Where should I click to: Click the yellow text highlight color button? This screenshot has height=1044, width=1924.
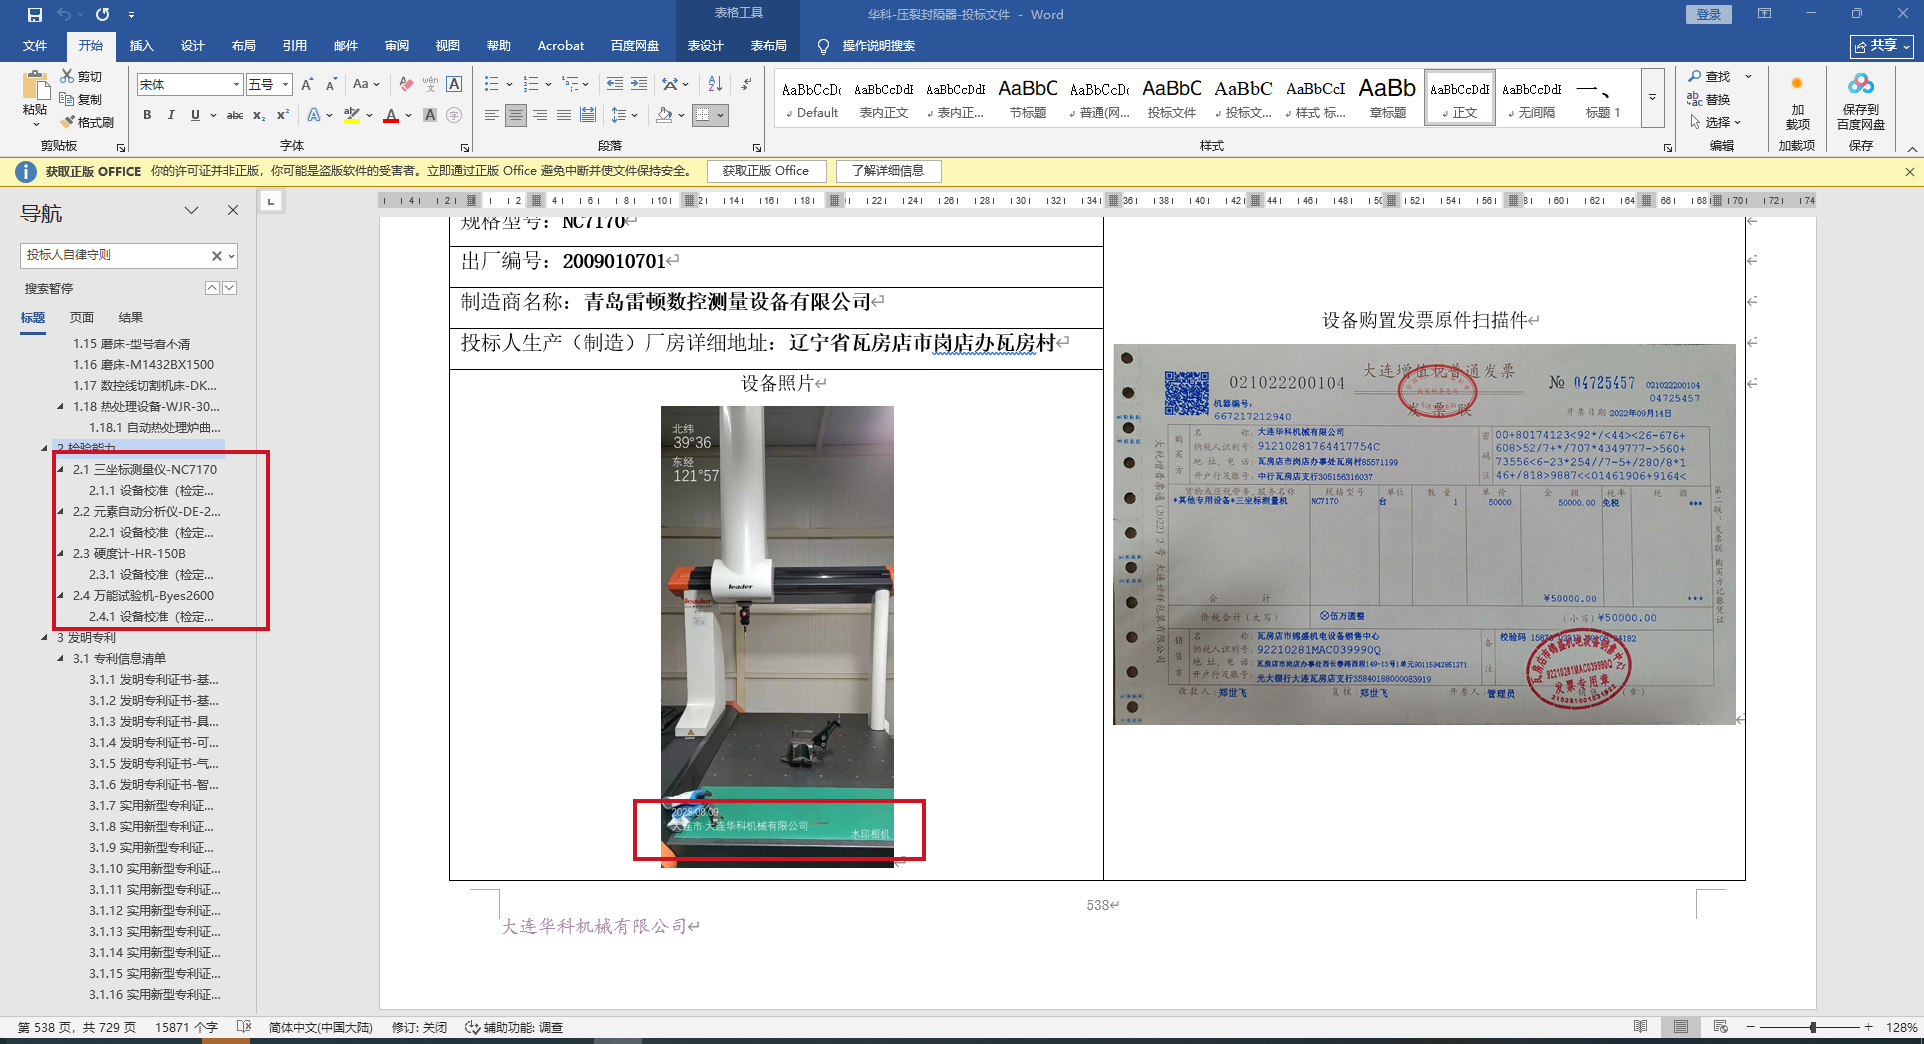coord(351,115)
